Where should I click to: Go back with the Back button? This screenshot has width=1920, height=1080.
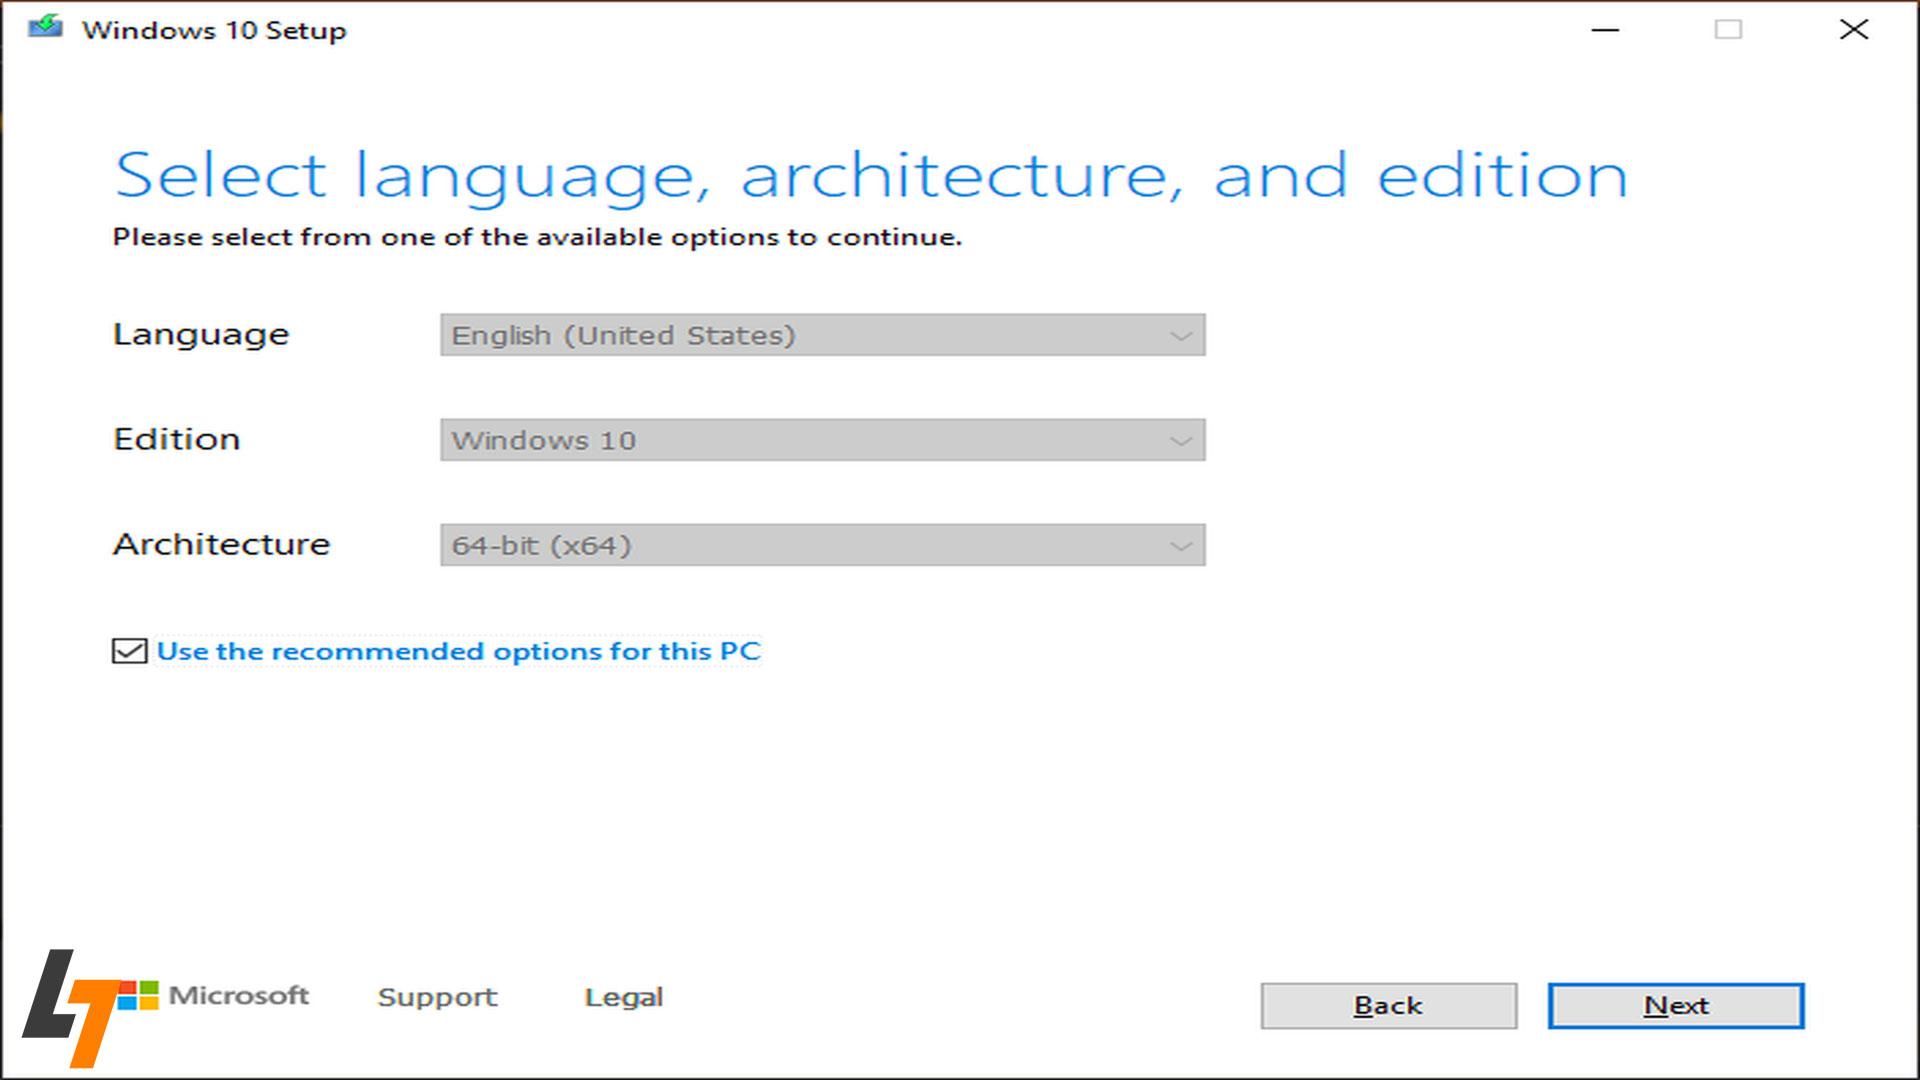(x=1388, y=1005)
